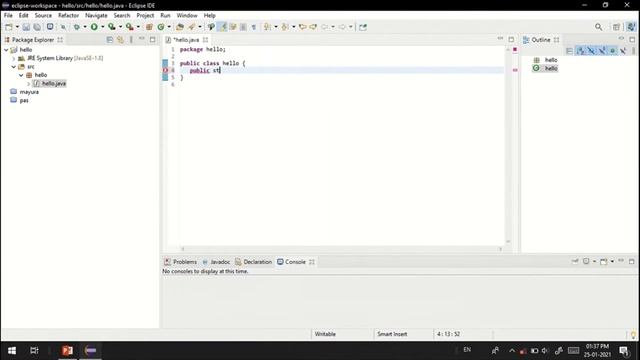640x360 pixels.
Task: Run the program with green Run icon
Action: tap(94, 27)
